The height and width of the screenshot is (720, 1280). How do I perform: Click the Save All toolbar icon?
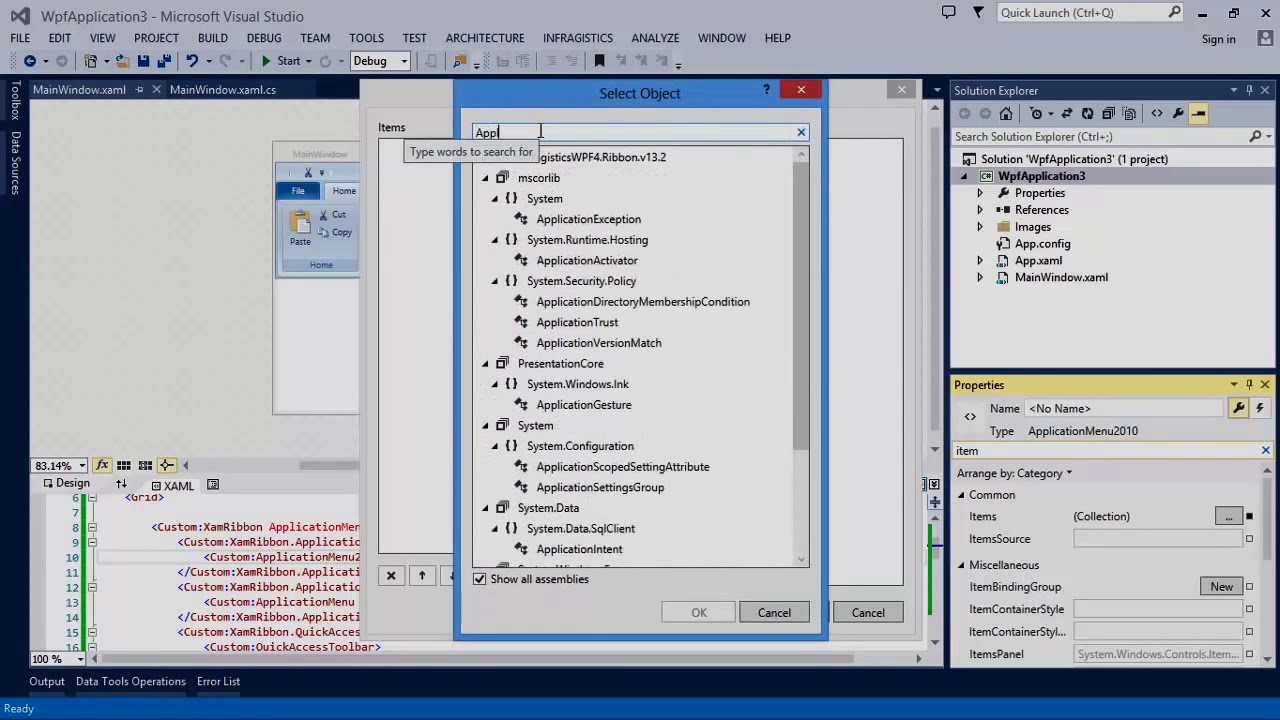[x=164, y=61]
